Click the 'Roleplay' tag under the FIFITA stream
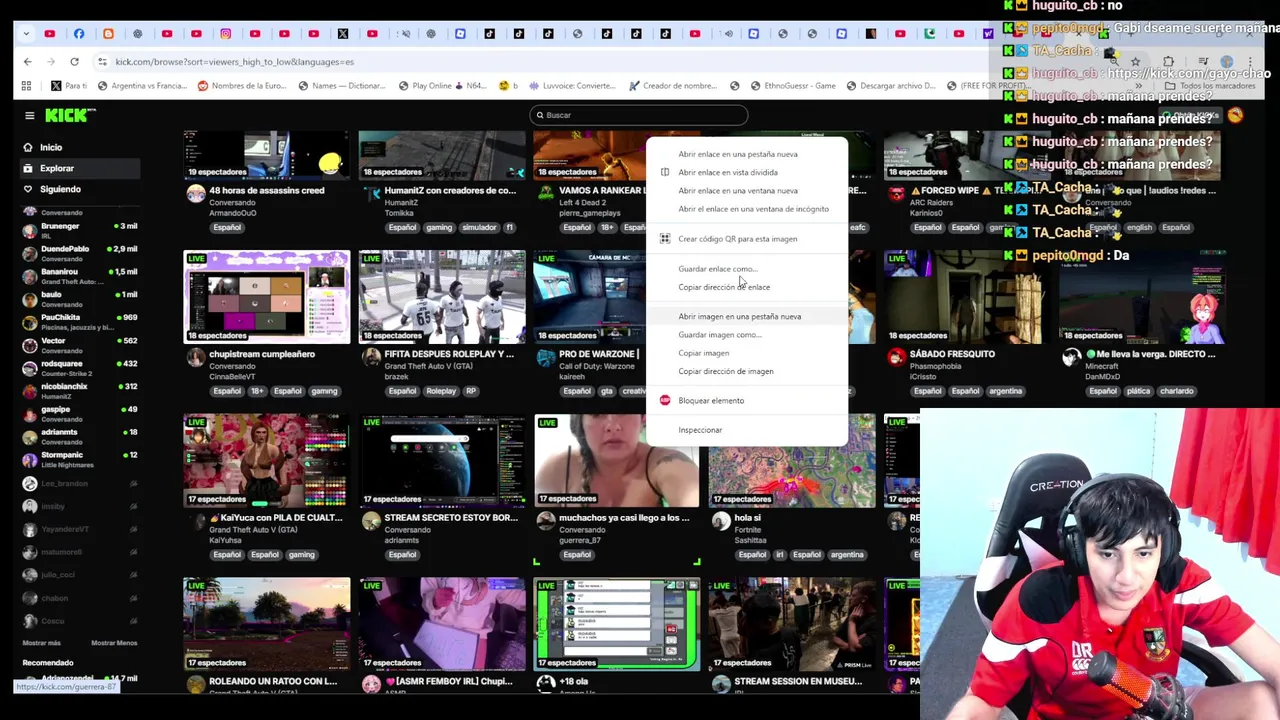The height and width of the screenshot is (720, 1280). (x=441, y=391)
